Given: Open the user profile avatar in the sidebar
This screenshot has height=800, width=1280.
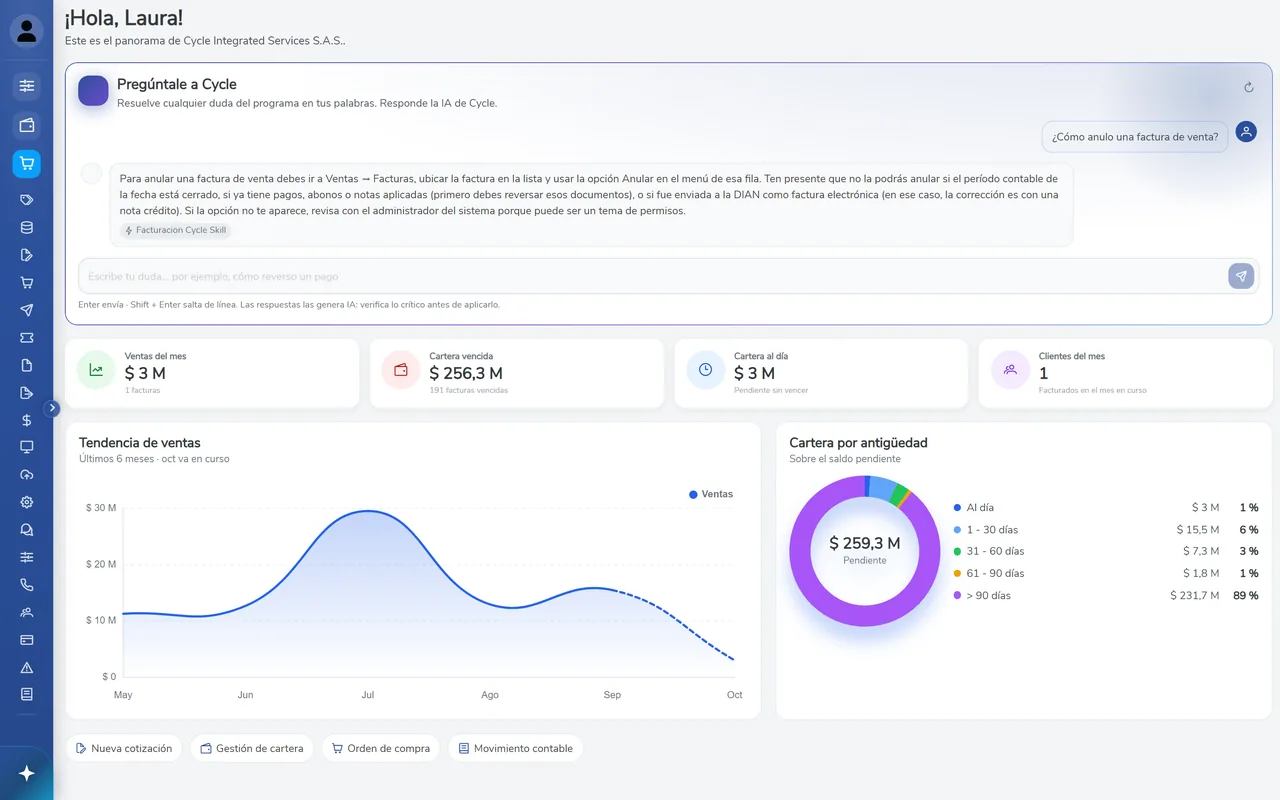Looking at the screenshot, I should pos(26,31).
